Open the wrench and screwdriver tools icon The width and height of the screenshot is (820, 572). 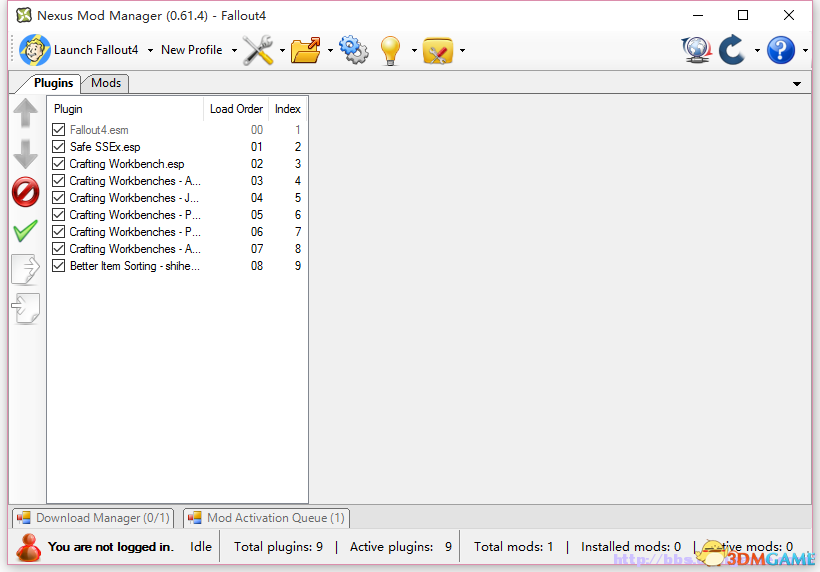pyautogui.click(x=258, y=50)
